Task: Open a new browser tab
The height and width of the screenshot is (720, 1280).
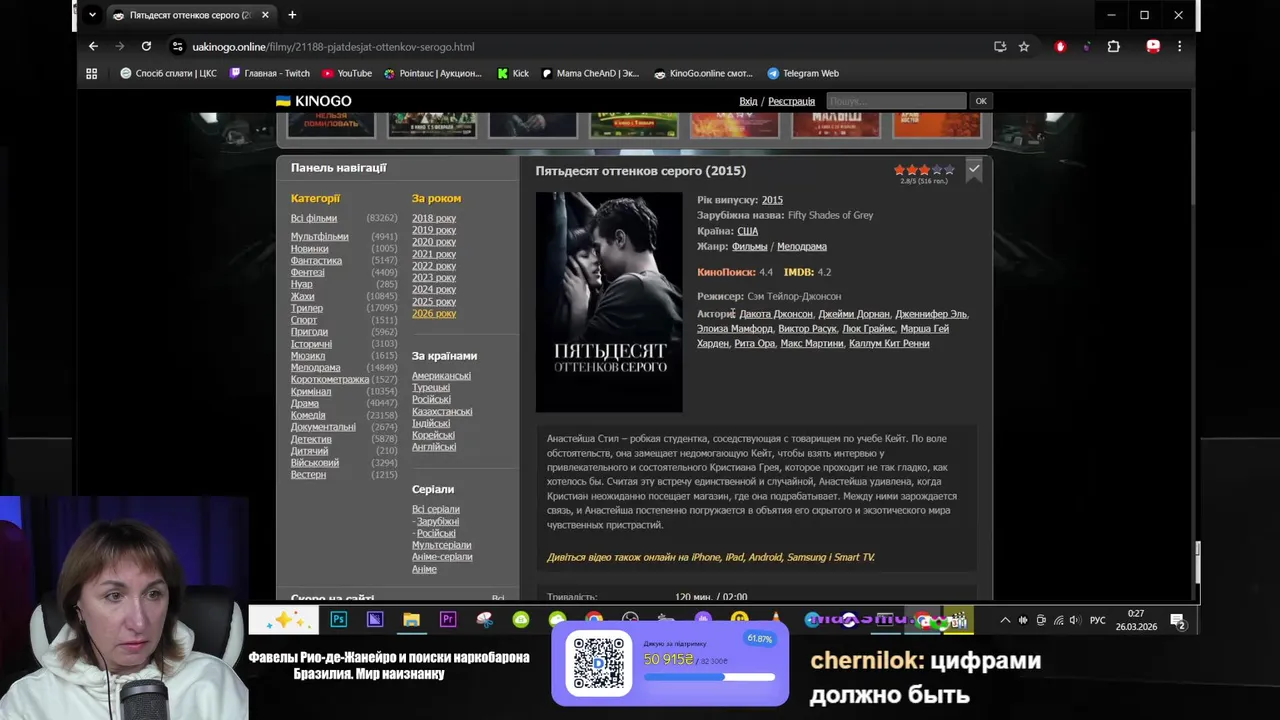Action: (292, 15)
